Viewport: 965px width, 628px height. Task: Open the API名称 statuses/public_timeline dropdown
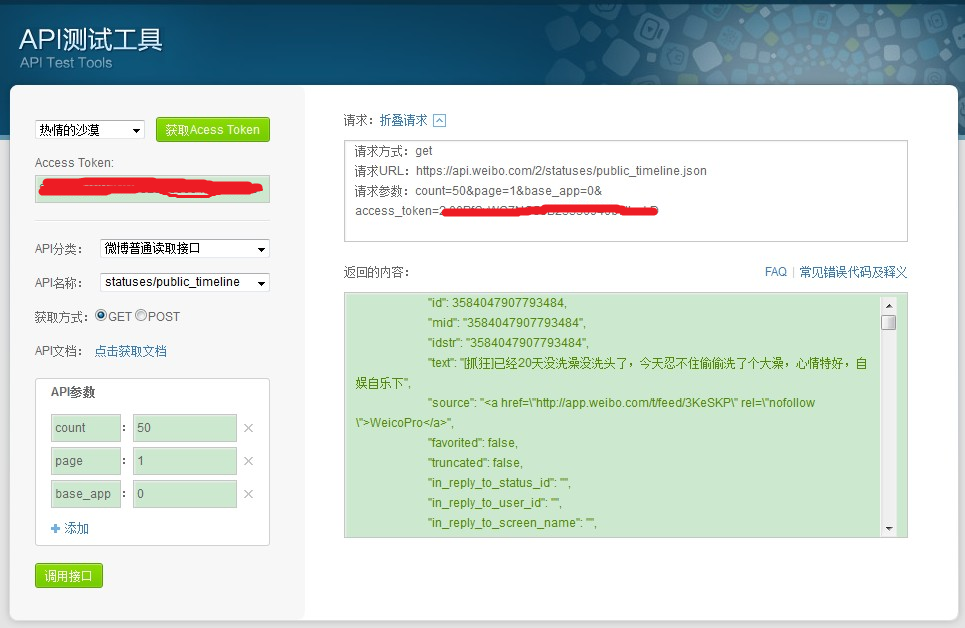[x=185, y=282]
